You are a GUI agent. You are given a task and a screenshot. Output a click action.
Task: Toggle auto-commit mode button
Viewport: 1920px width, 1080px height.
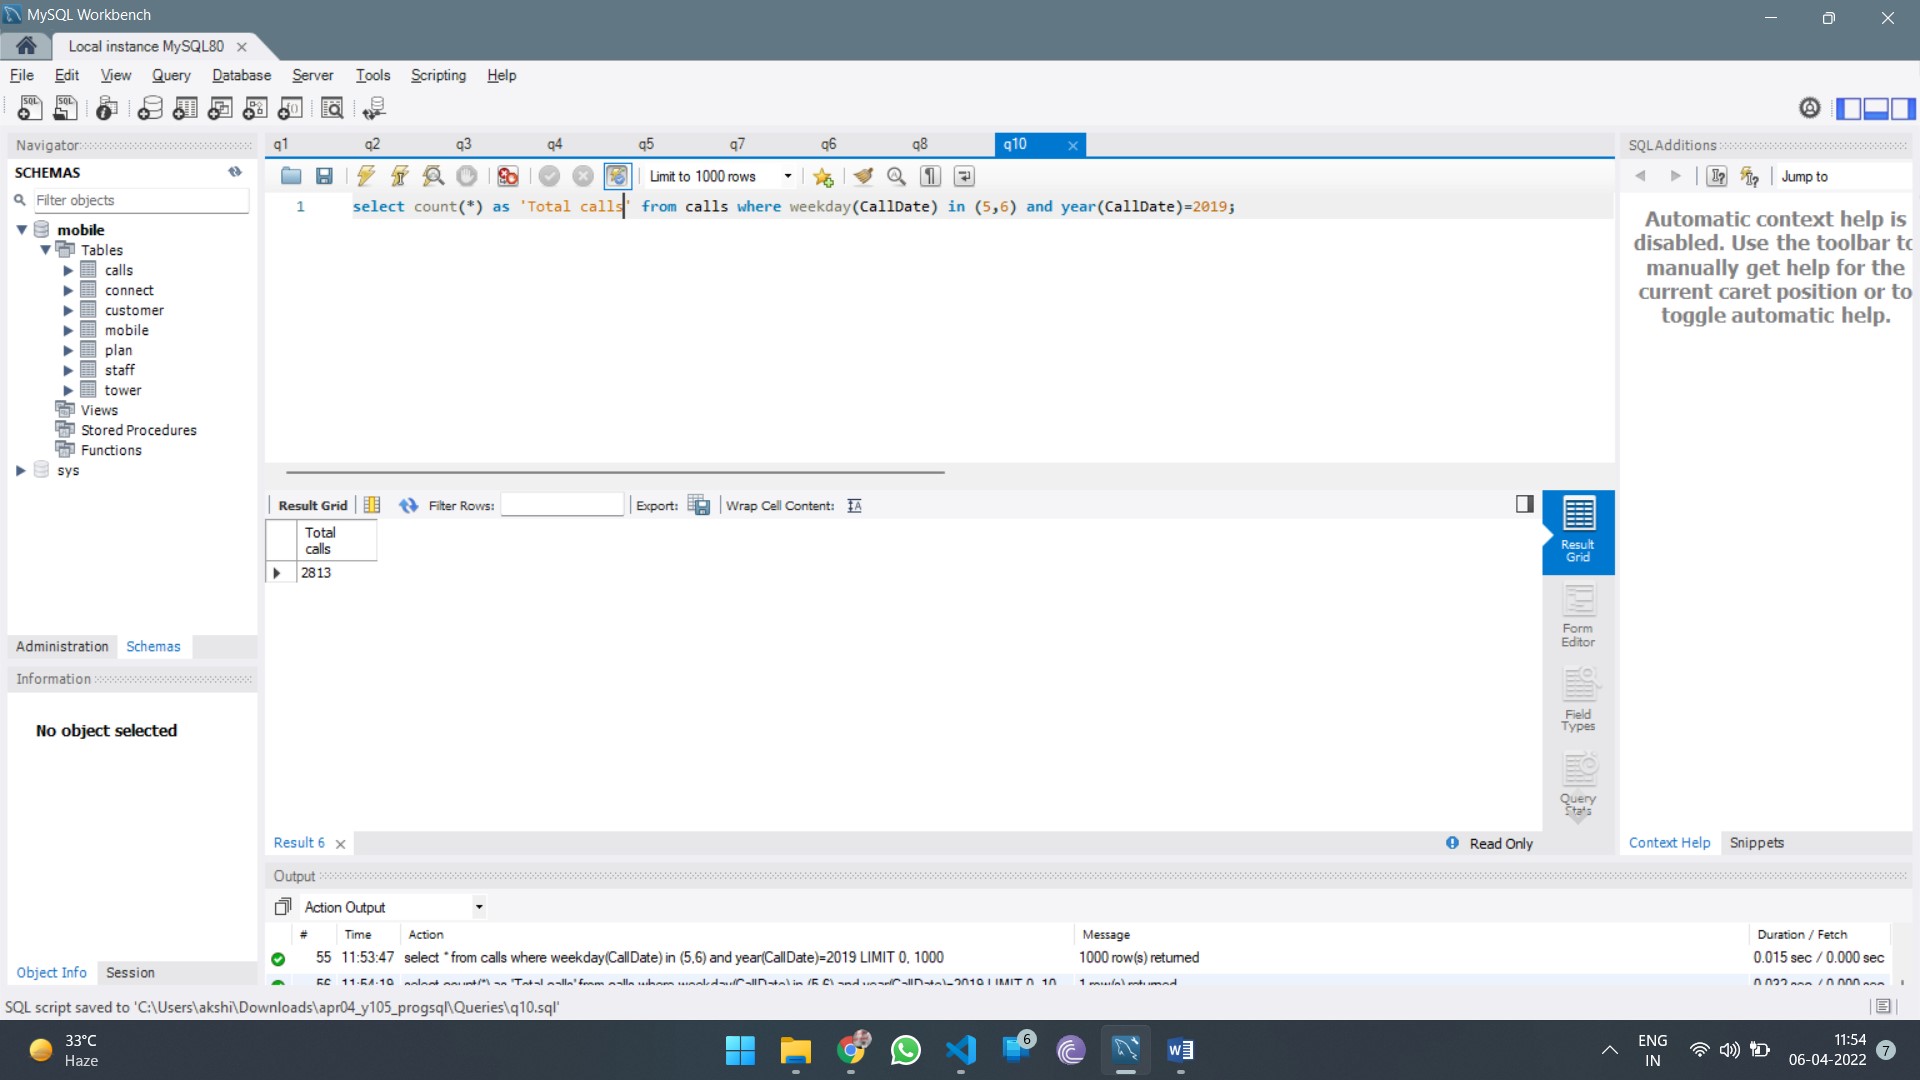click(x=617, y=176)
